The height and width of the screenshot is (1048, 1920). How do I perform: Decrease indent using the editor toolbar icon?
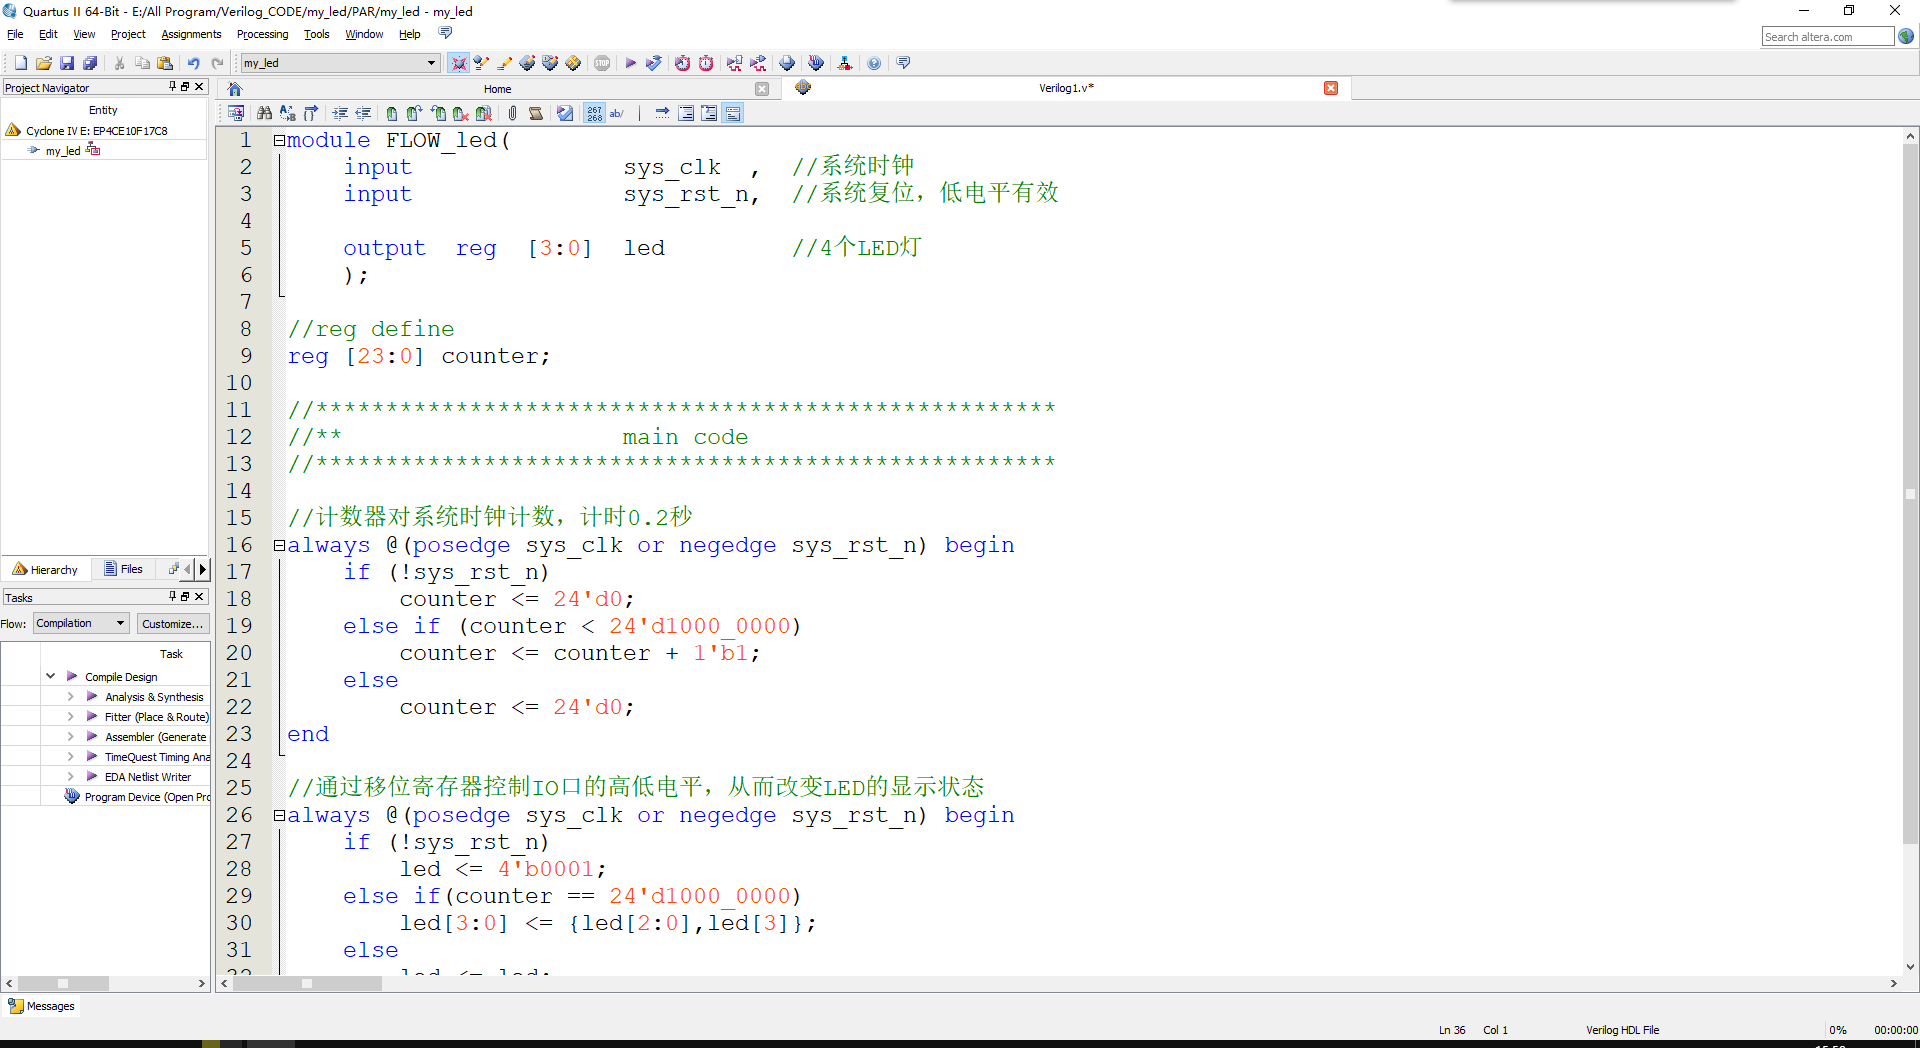click(363, 113)
